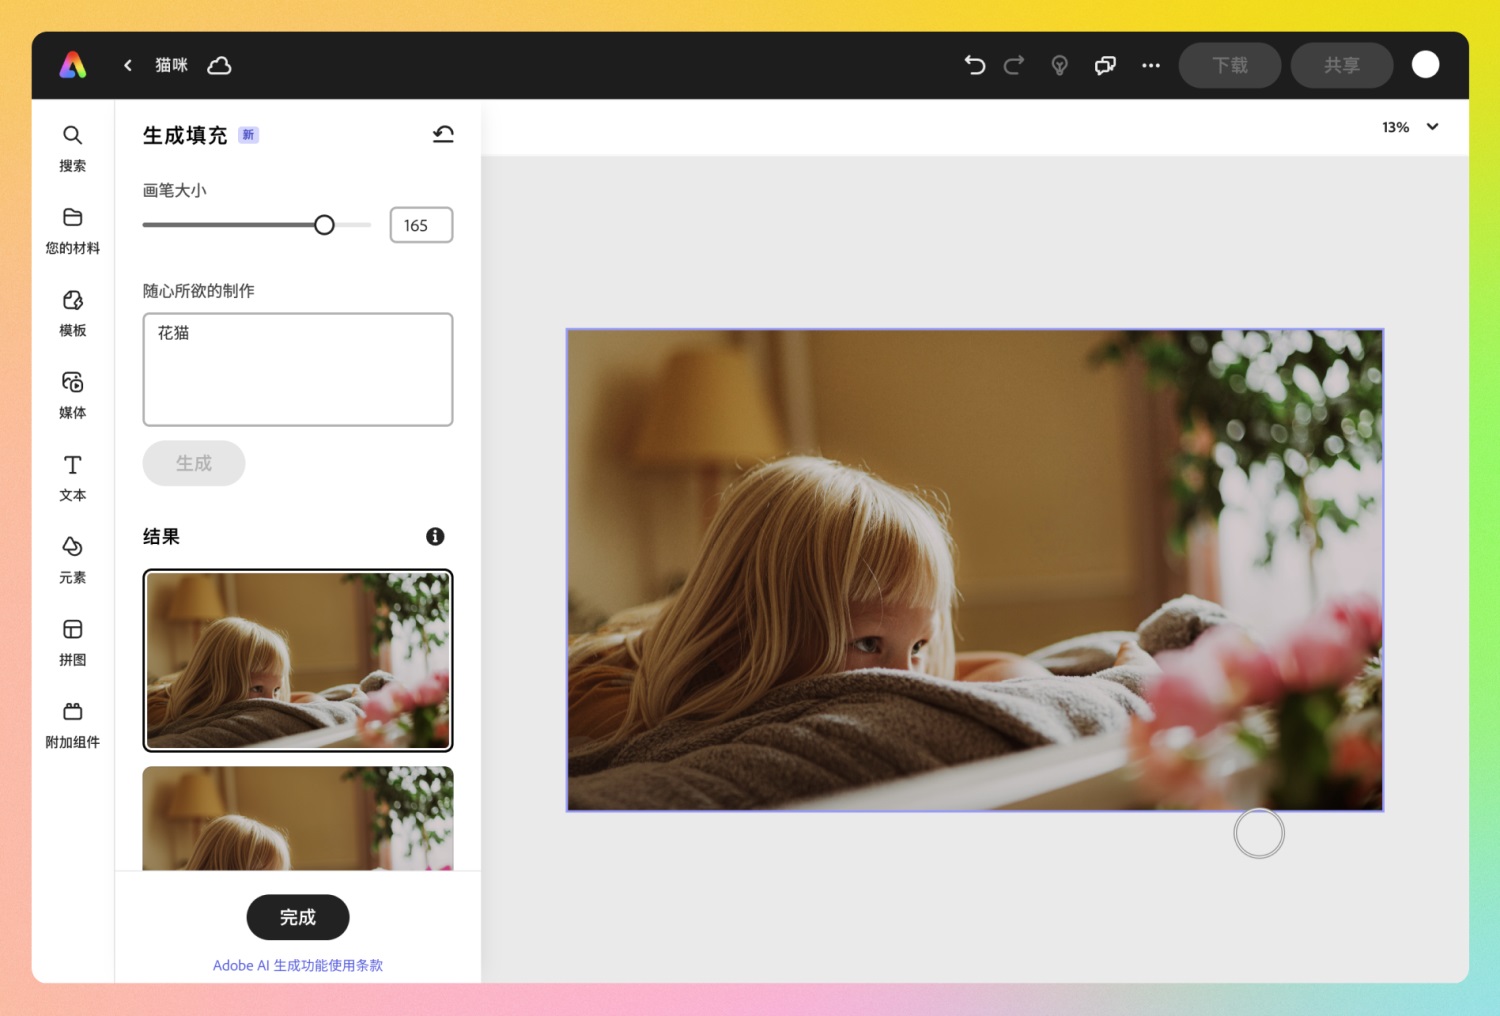Viewport: 1500px width, 1016px height.
Task: Show info about 结果 results
Action: [x=435, y=536]
